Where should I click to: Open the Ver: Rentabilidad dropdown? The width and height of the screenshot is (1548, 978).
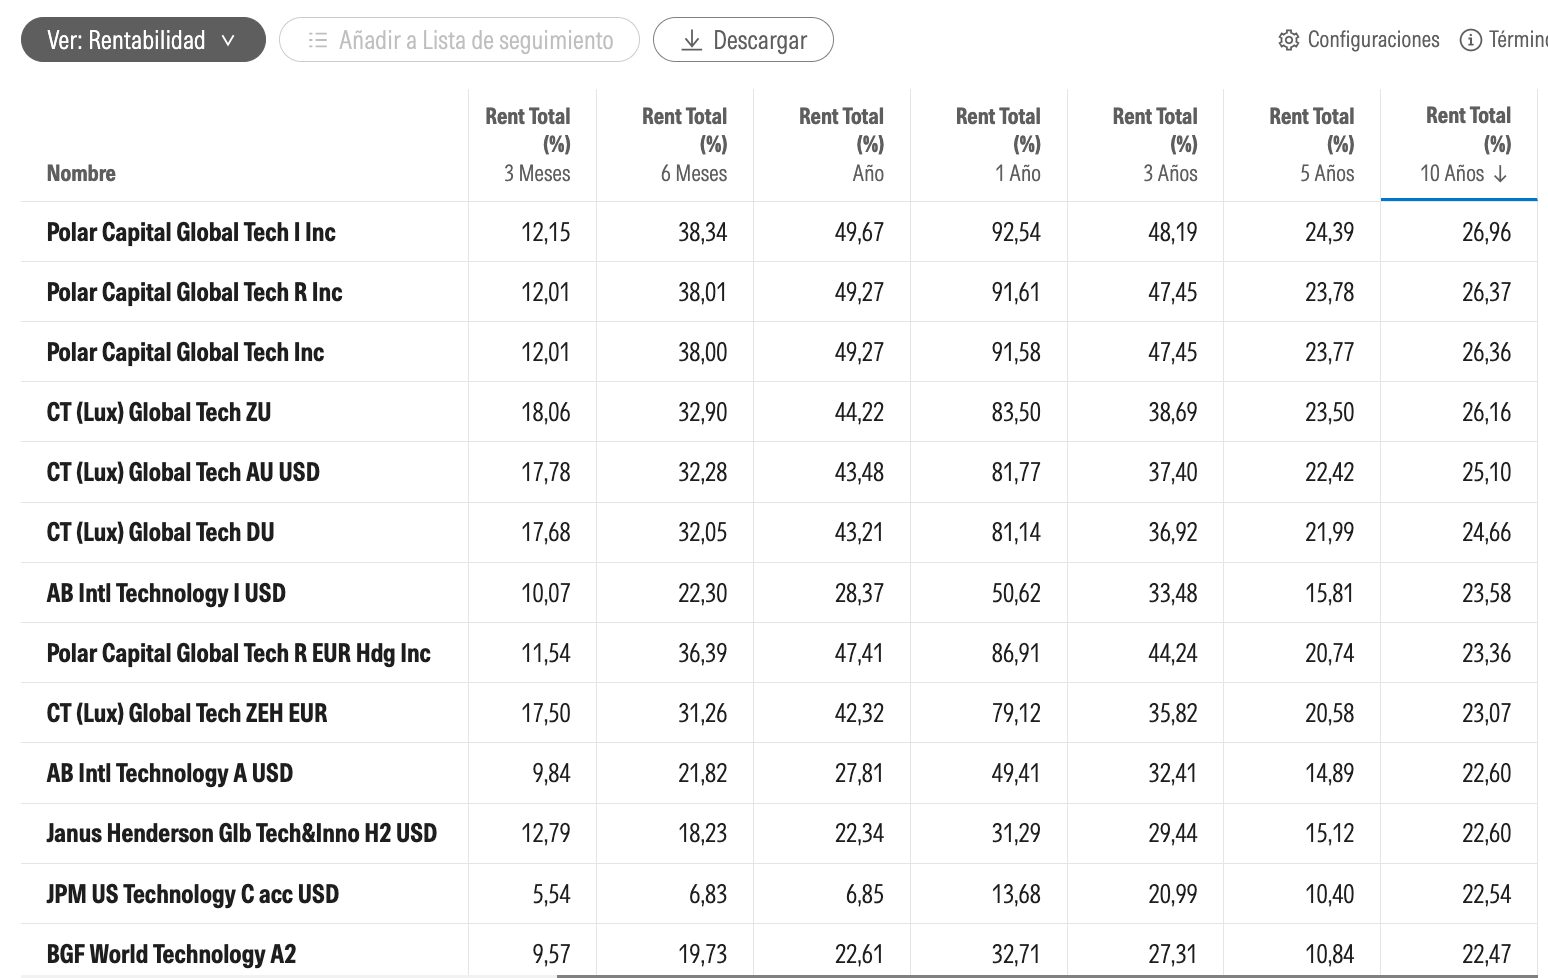143,40
